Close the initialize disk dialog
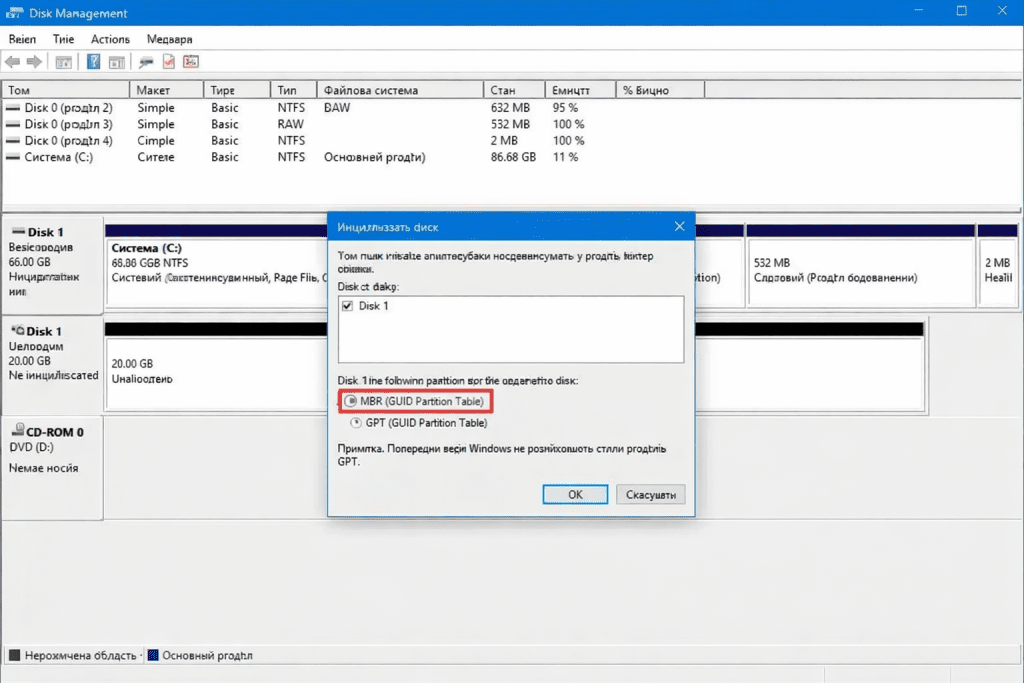Screen dimensions: 1024x683 679,226
